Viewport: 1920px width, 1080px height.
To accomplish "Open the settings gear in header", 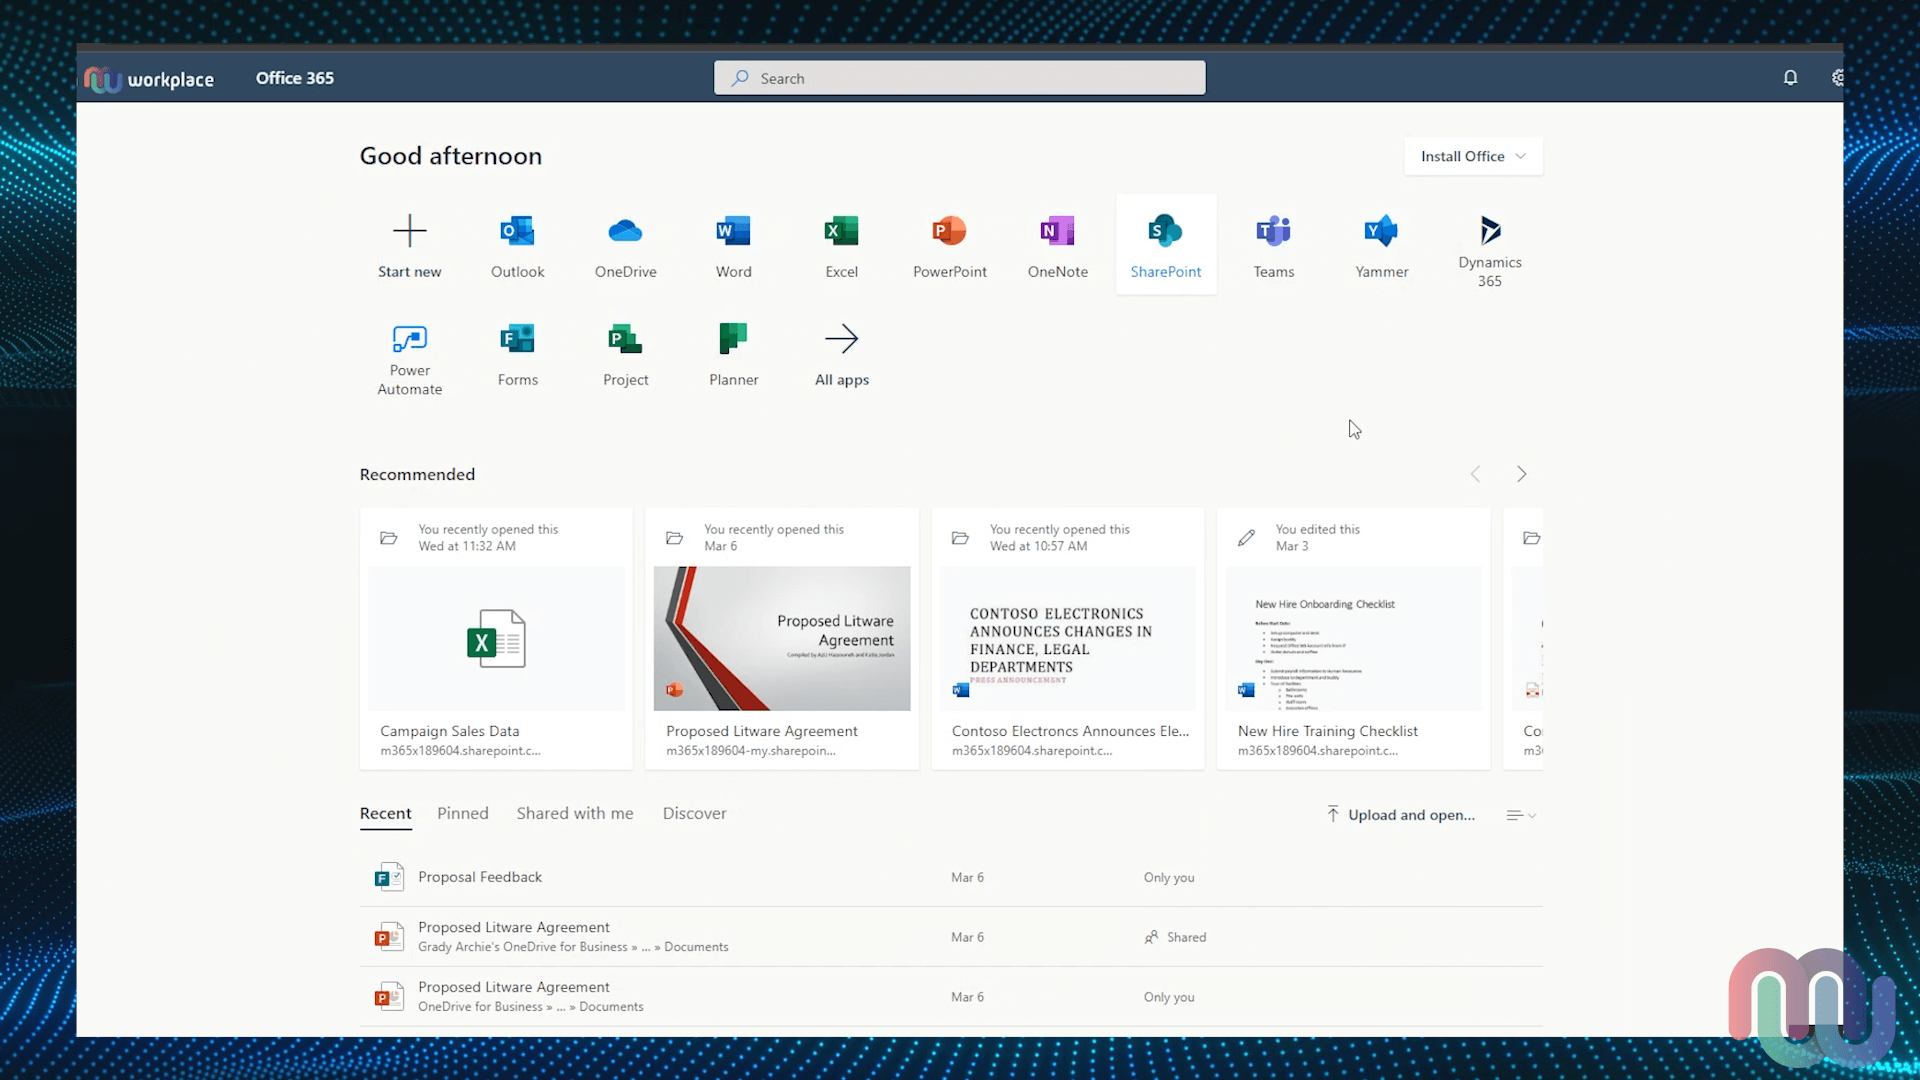I will point(1837,78).
